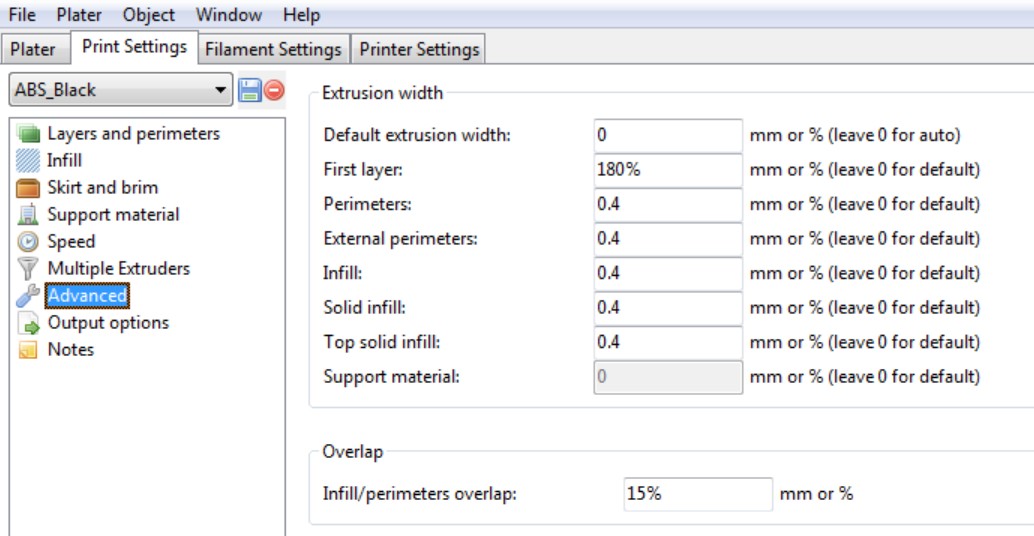Click the Speed clock icon

pos(29,242)
